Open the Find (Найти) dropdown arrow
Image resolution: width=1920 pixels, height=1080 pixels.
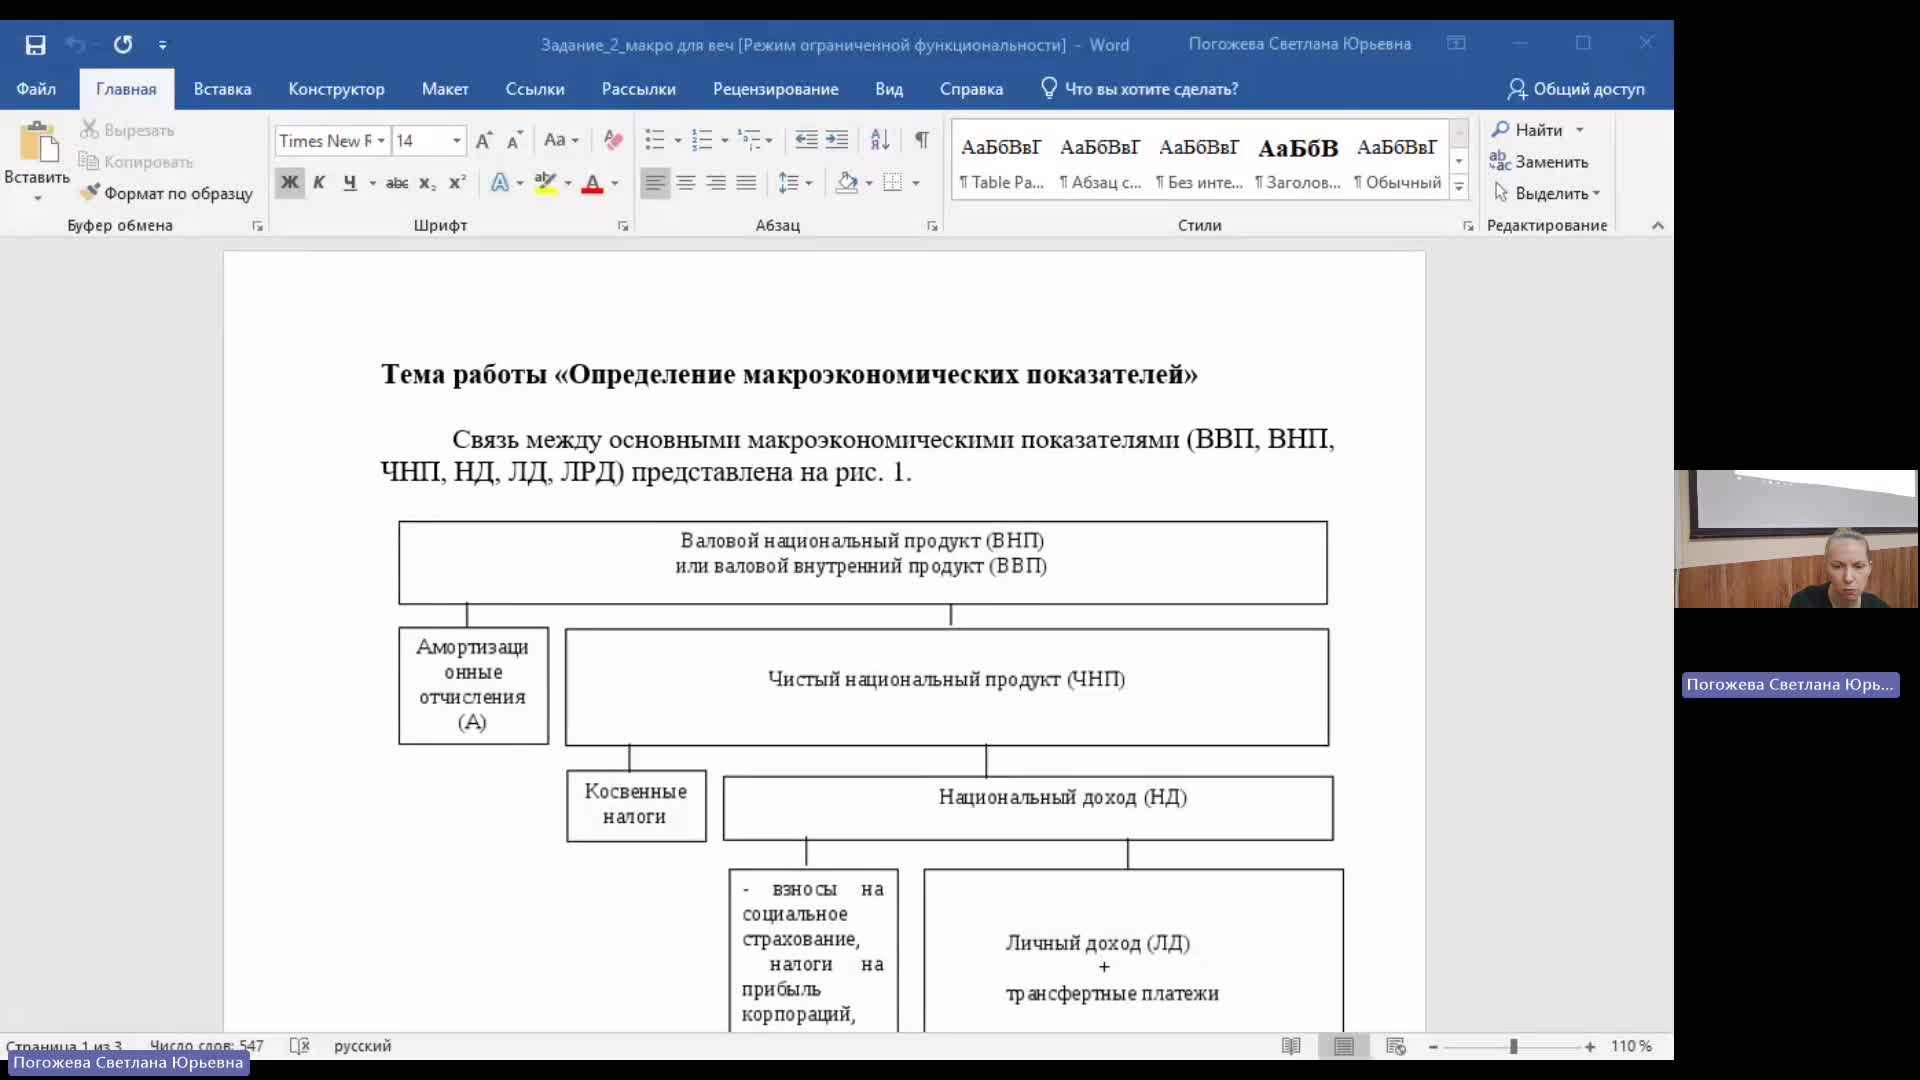(x=1580, y=130)
